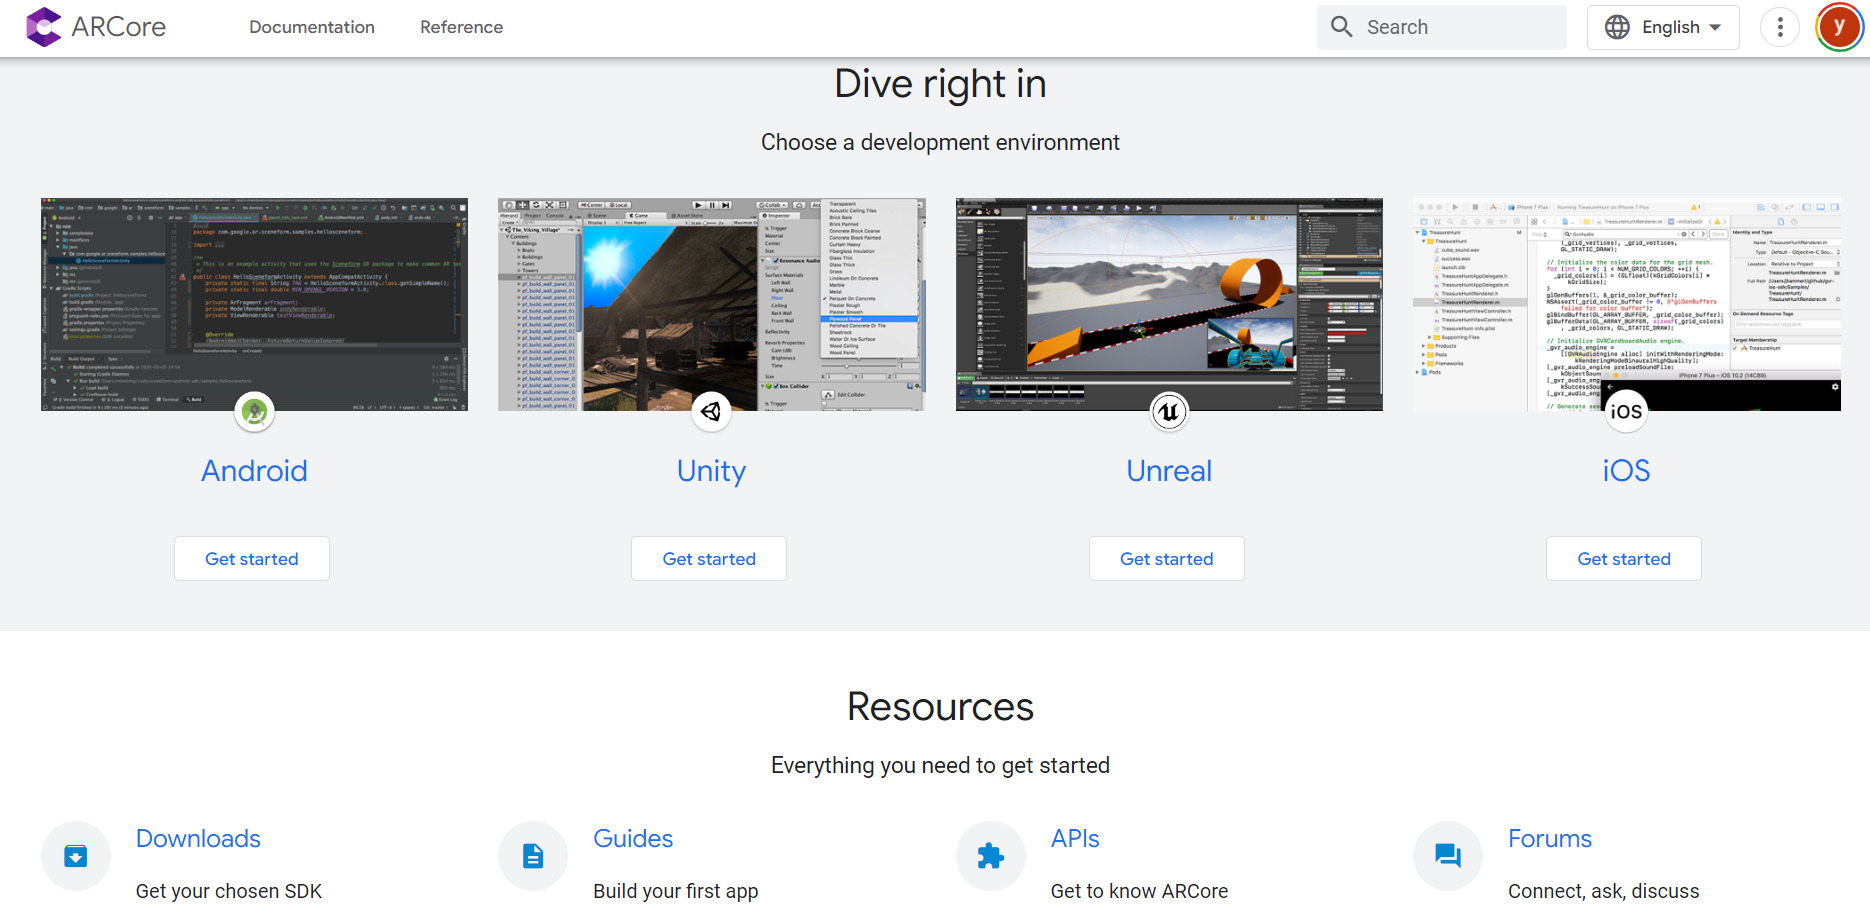Open the Unity heading link
Screen dimensions: 1870x920
coord(711,471)
